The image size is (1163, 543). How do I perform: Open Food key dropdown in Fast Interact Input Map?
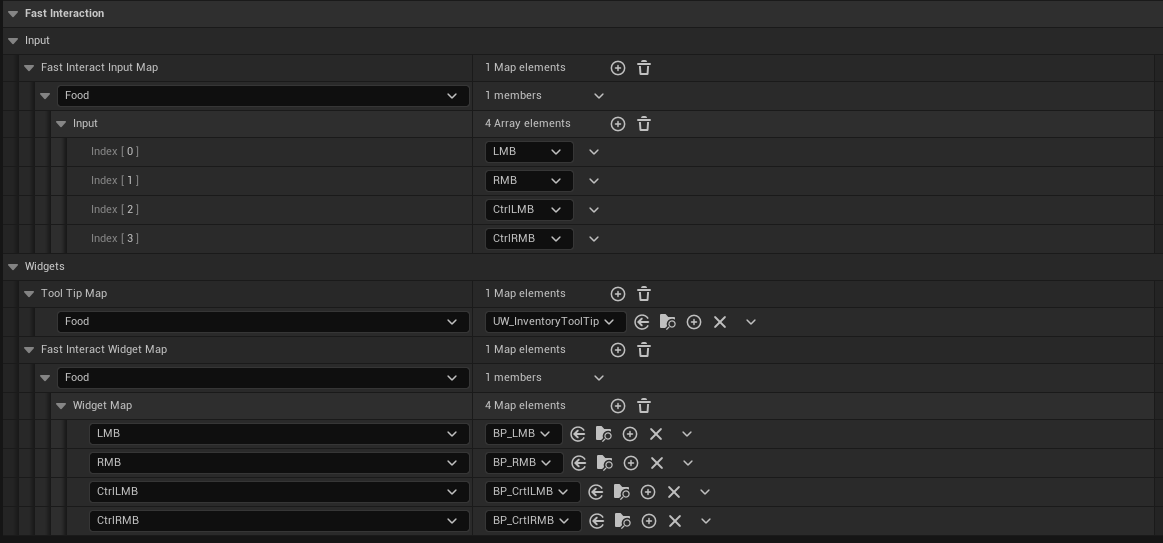click(x=263, y=96)
